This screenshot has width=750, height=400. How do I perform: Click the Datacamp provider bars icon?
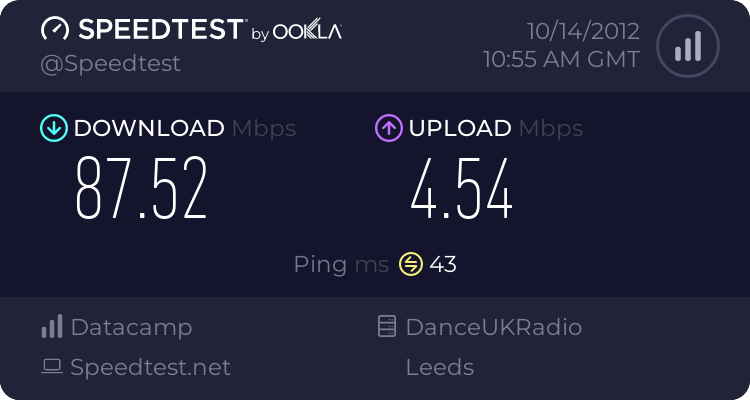52,327
